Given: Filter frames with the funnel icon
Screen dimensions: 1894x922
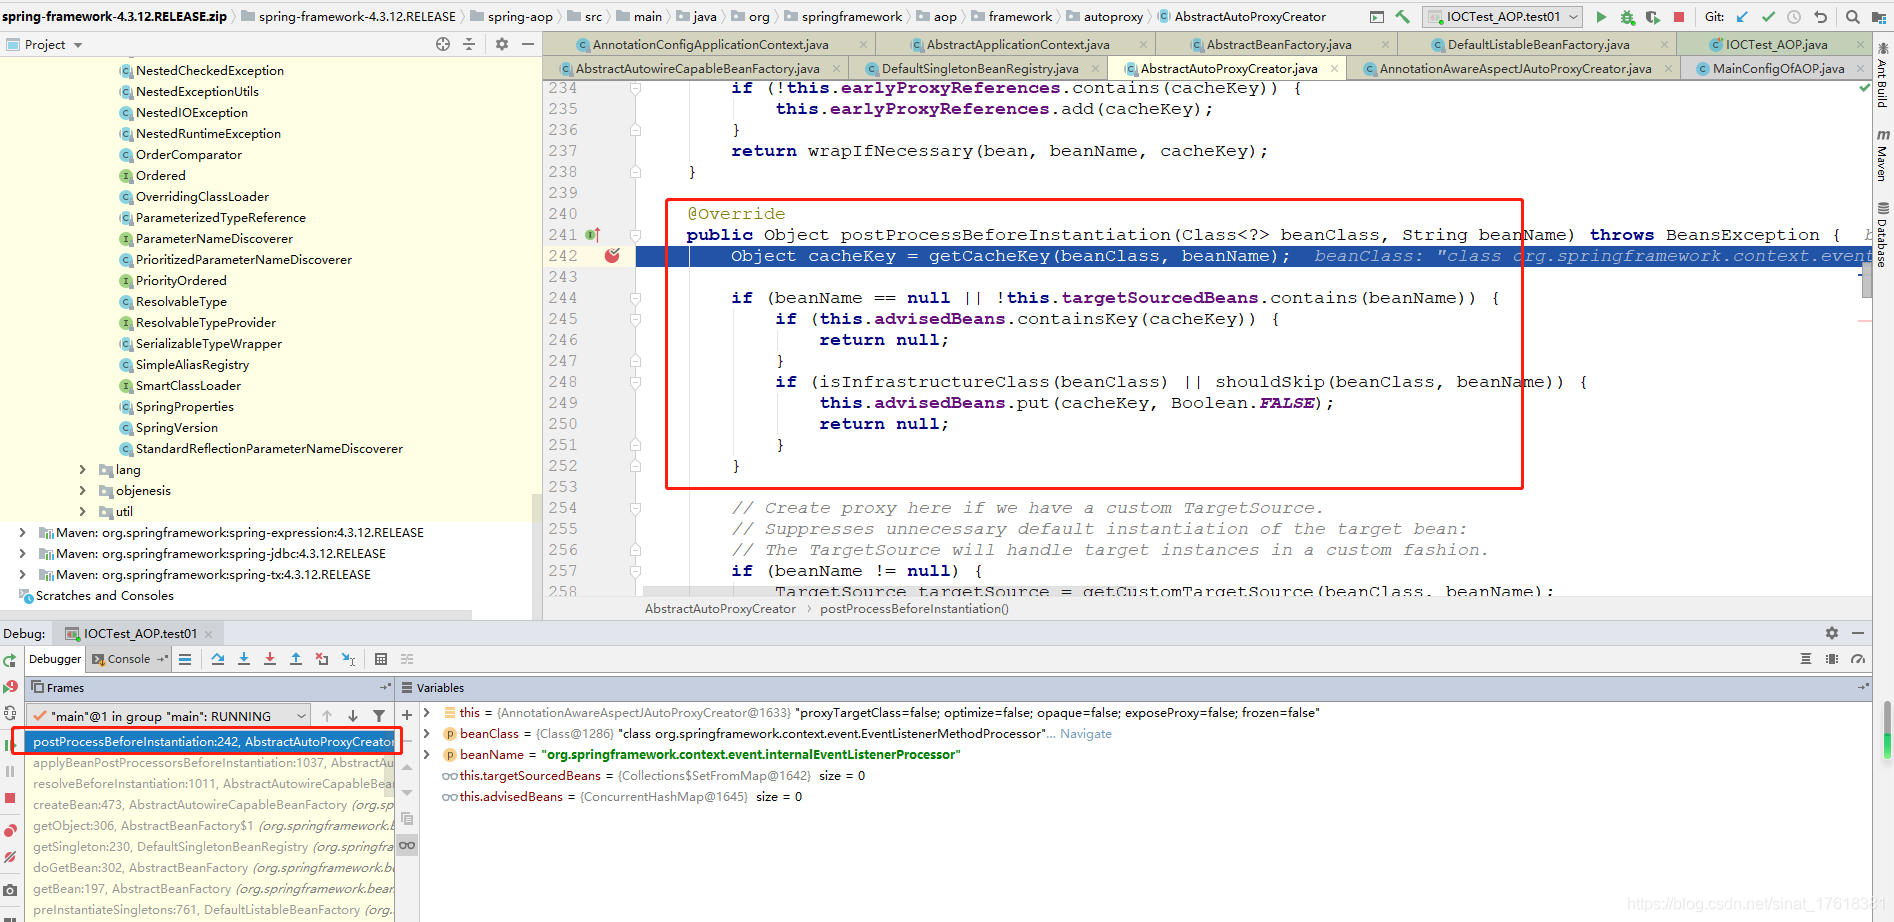Looking at the screenshot, I should 379,716.
